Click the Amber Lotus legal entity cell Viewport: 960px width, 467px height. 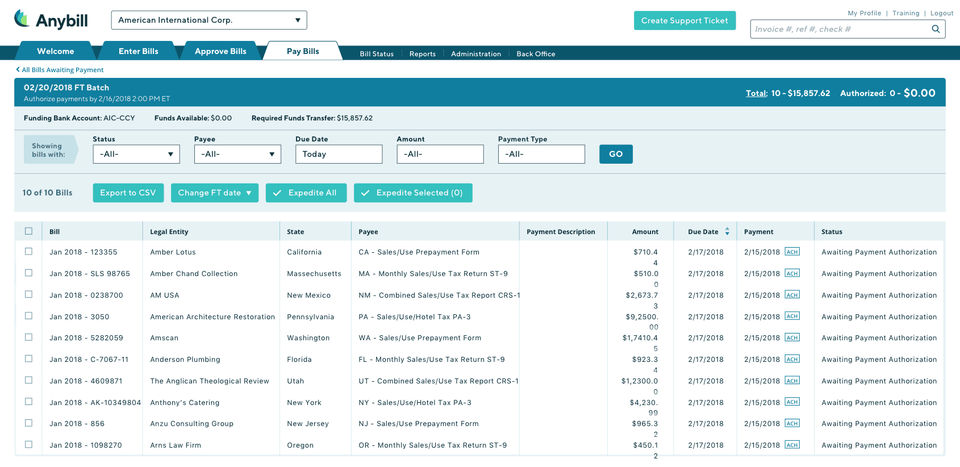click(173, 252)
